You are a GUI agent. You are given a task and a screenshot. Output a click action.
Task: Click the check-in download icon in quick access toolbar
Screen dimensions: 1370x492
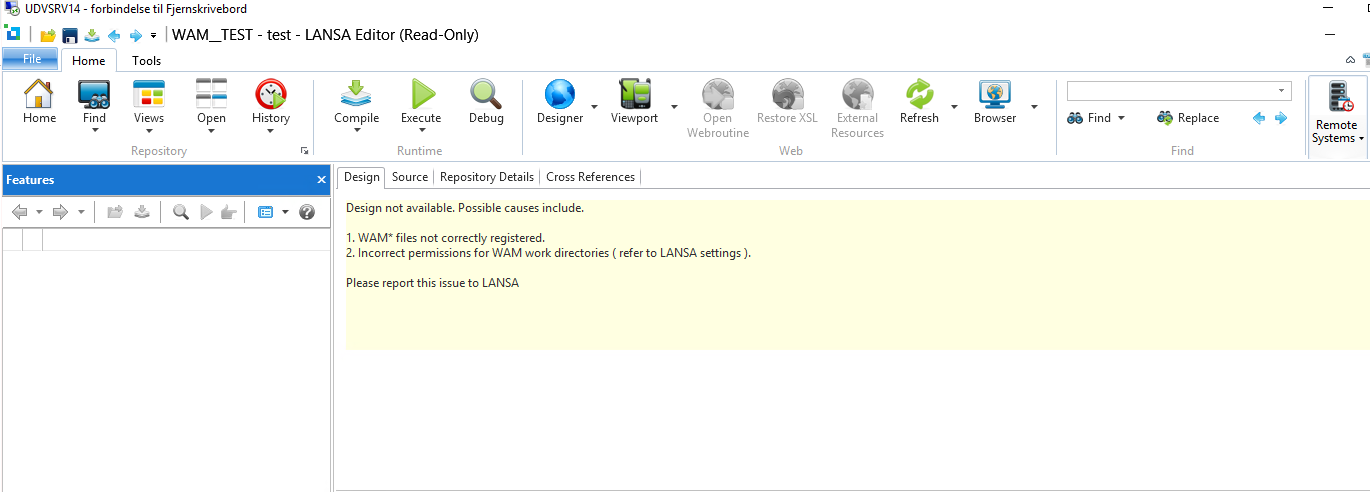tap(92, 35)
